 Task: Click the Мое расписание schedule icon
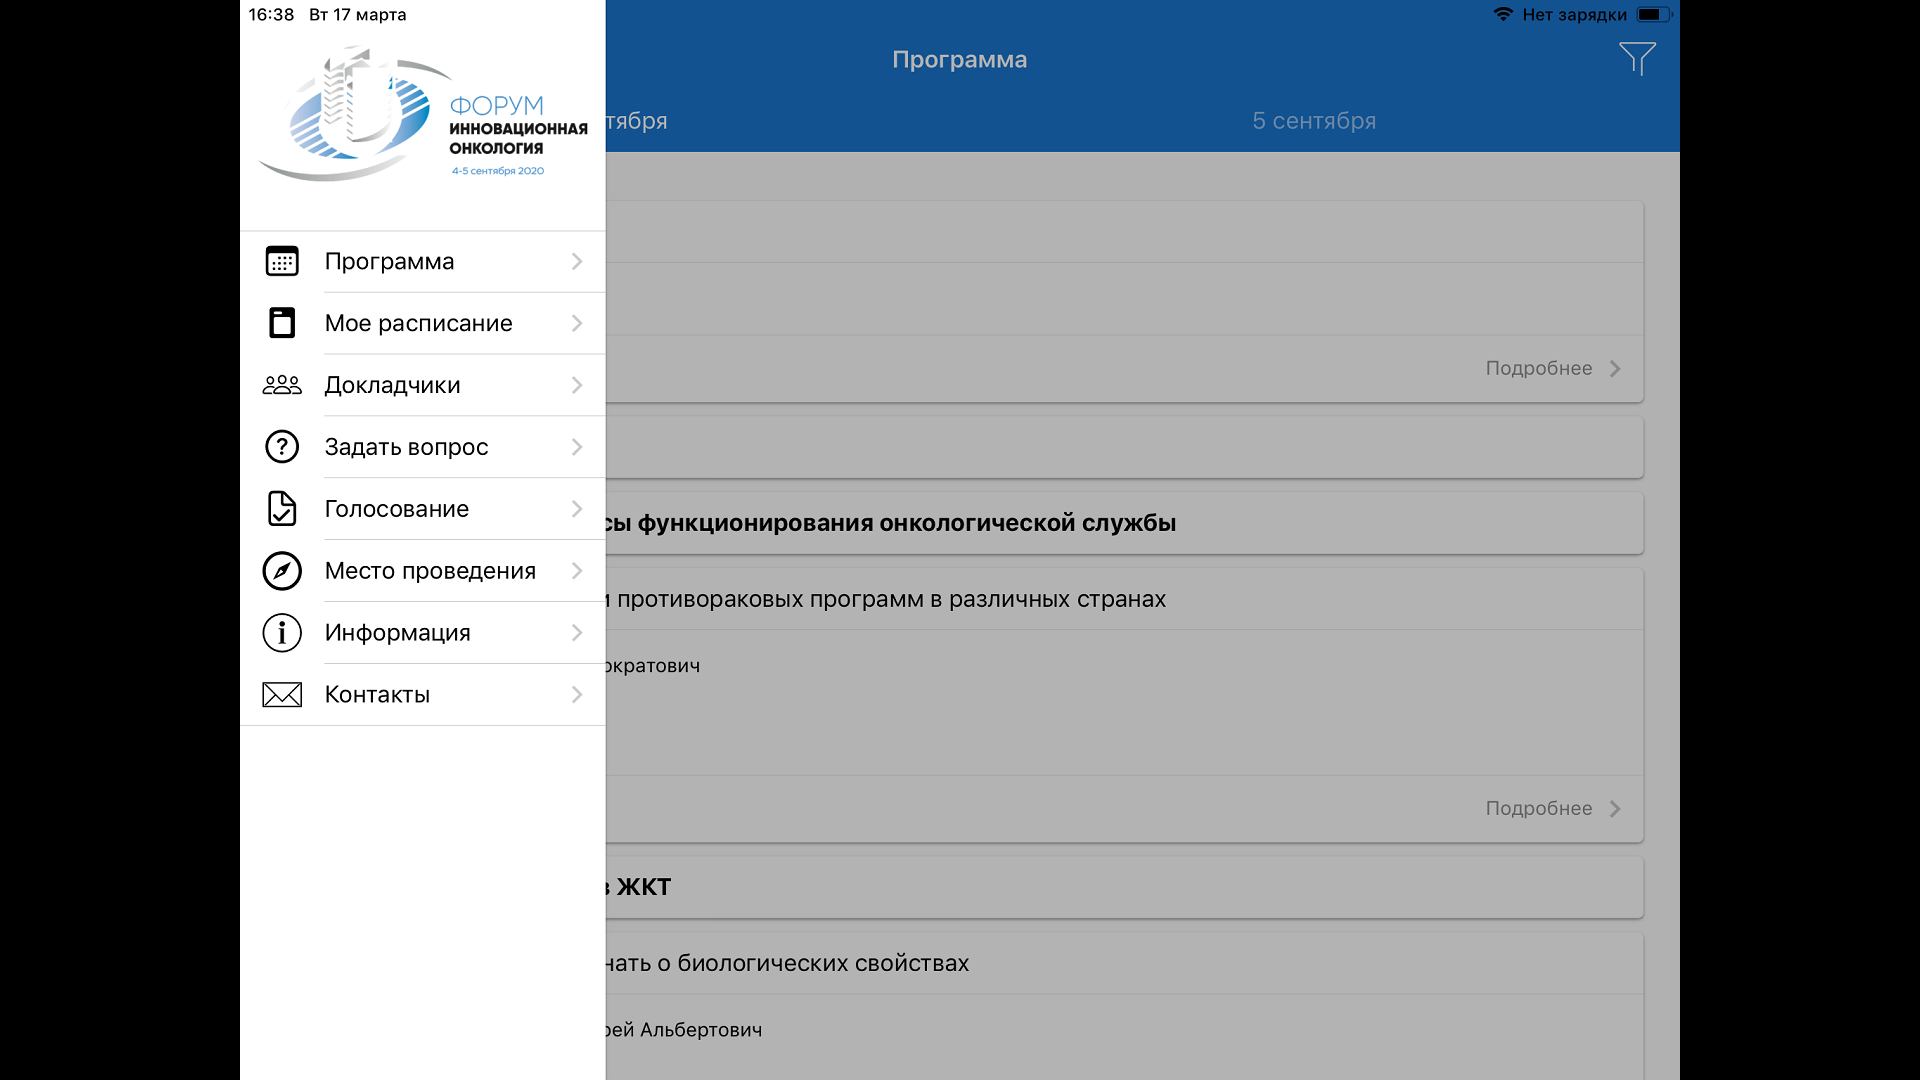[282, 323]
